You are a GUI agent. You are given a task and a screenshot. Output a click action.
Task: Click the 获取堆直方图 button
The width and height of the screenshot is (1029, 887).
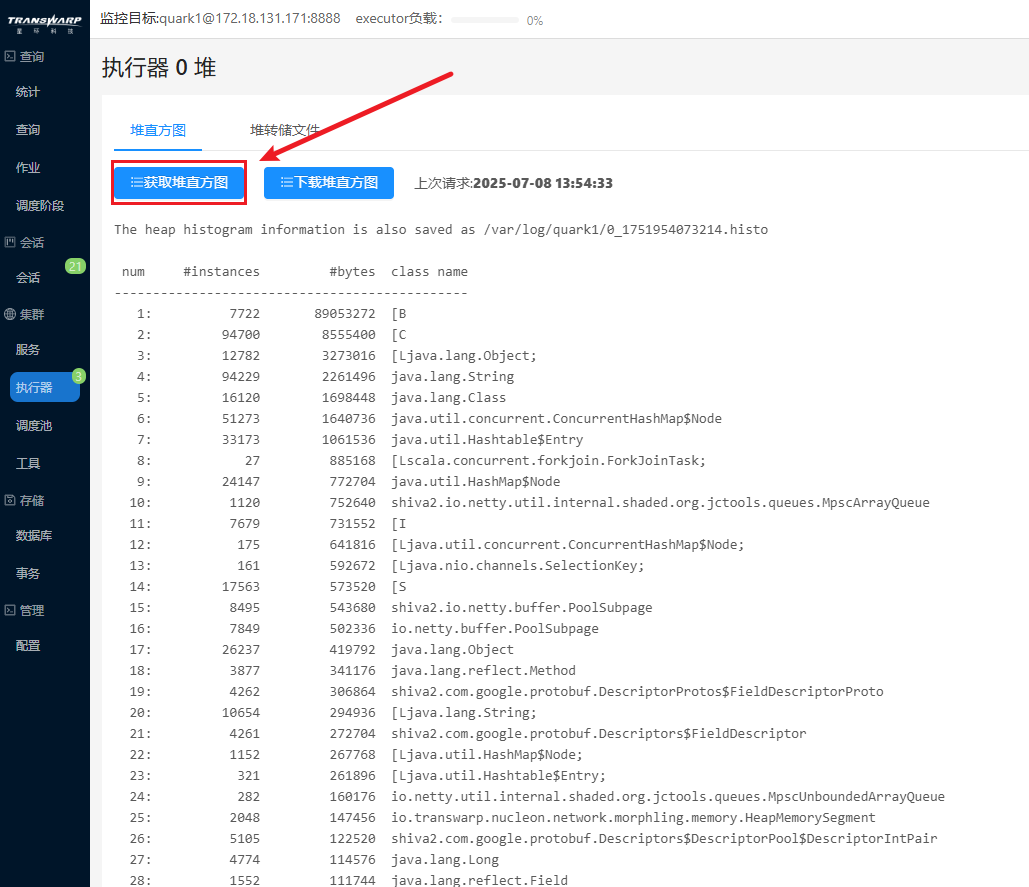pos(179,183)
